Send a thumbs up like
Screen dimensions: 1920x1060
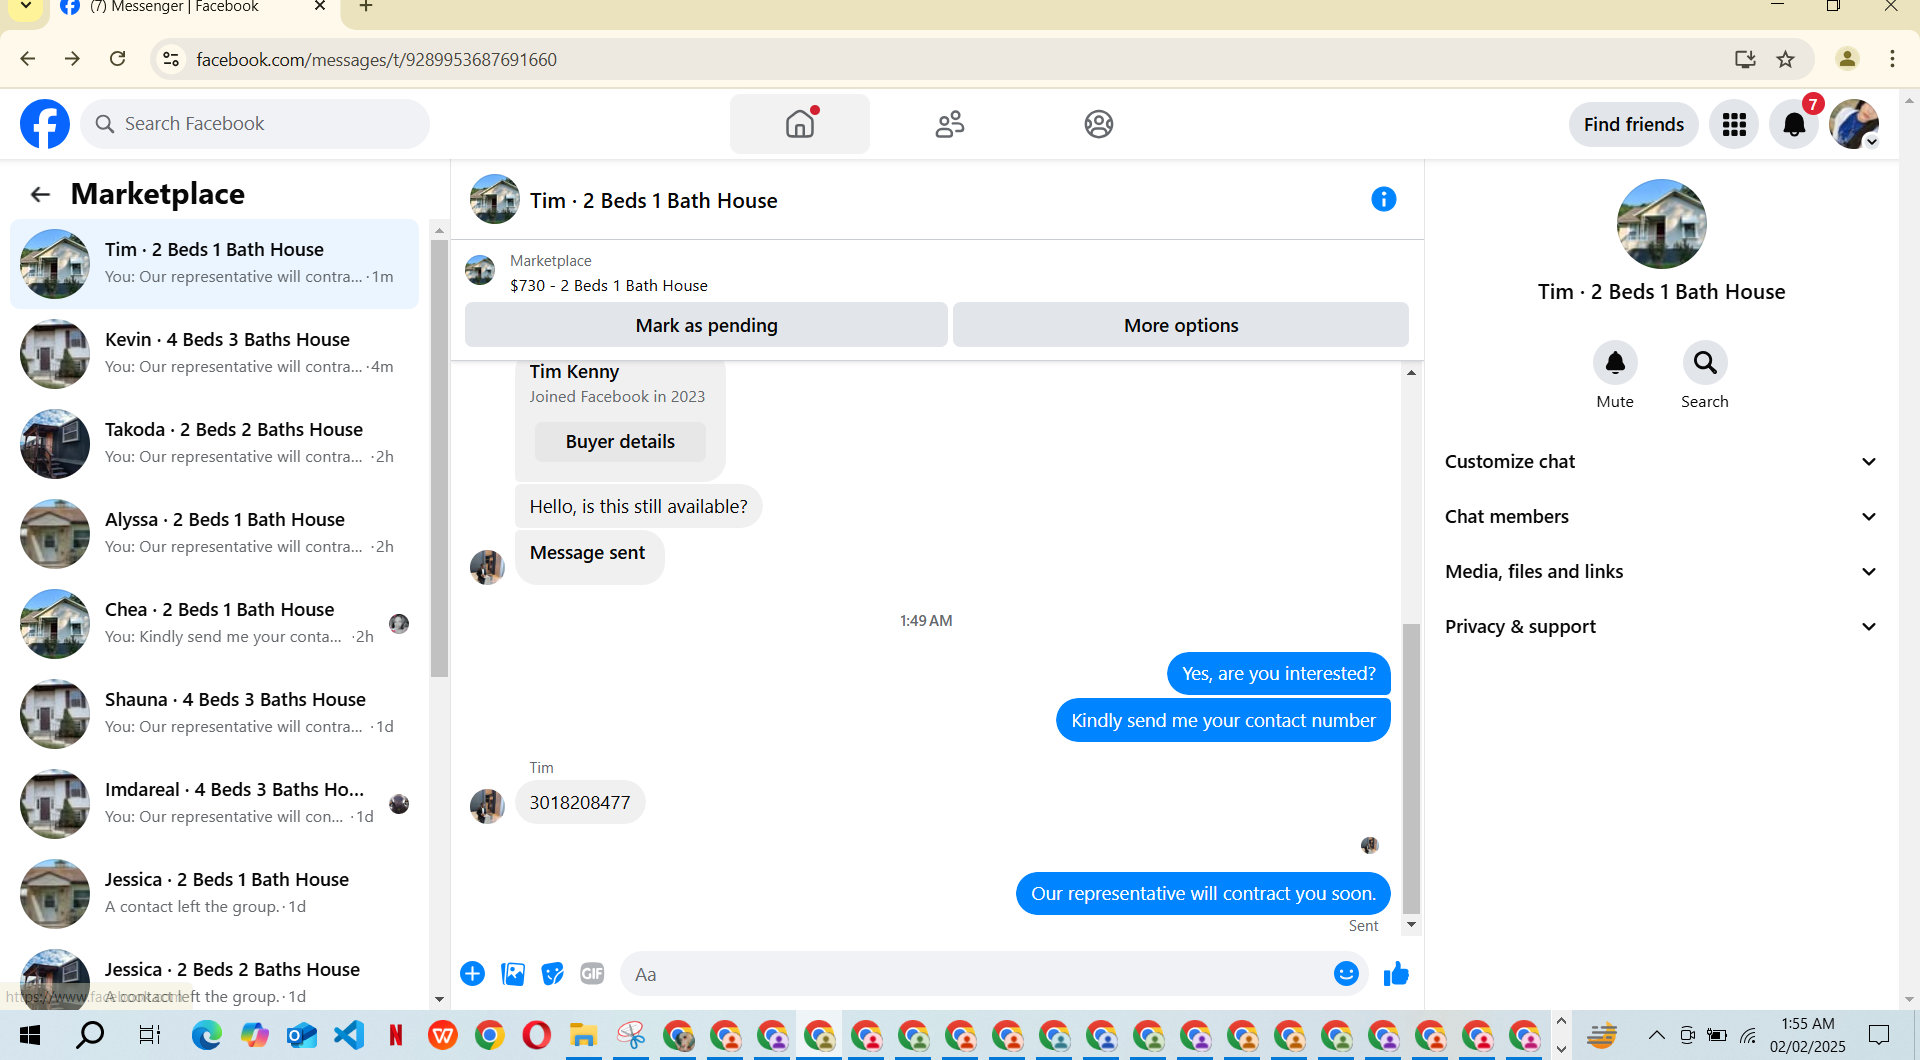1396,974
